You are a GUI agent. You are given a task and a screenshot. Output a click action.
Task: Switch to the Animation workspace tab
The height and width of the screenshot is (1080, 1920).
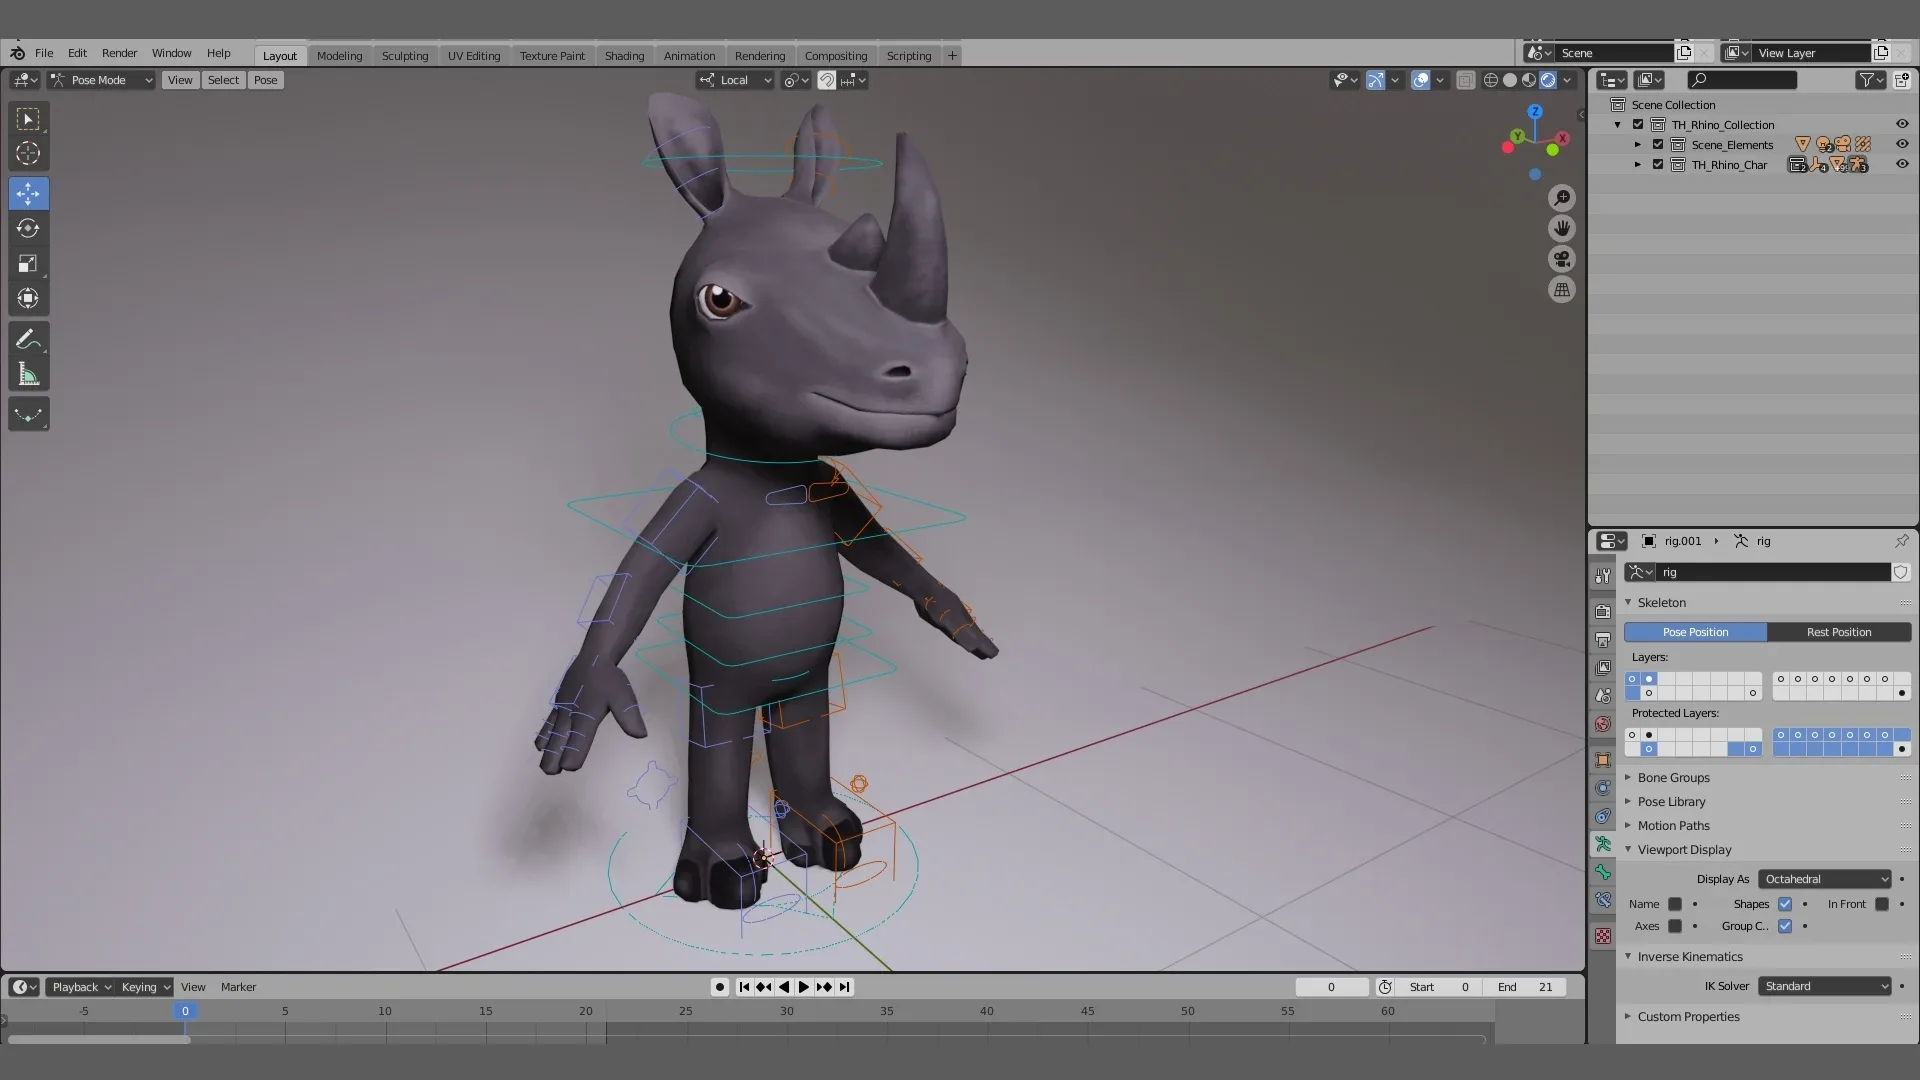pyautogui.click(x=689, y=56)
